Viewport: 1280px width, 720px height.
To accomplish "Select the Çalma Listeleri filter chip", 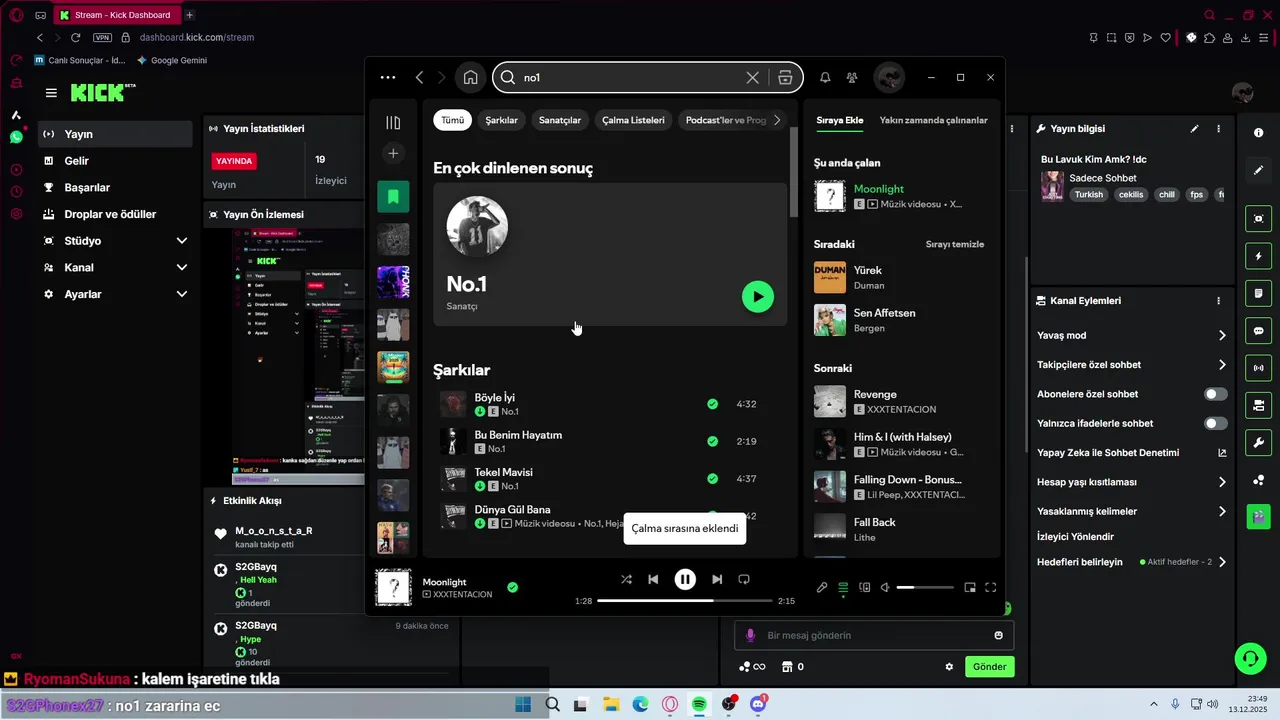I will [633, 120].
